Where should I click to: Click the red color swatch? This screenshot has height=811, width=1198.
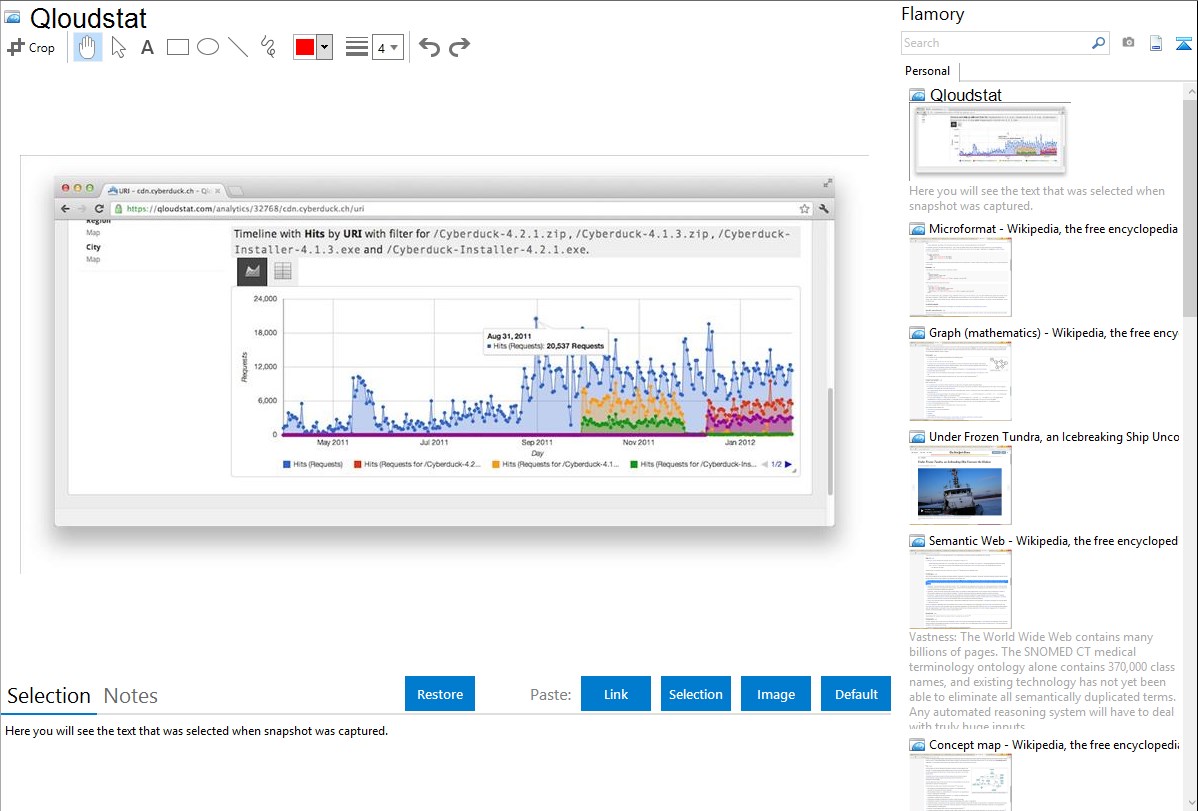[305, 47]
